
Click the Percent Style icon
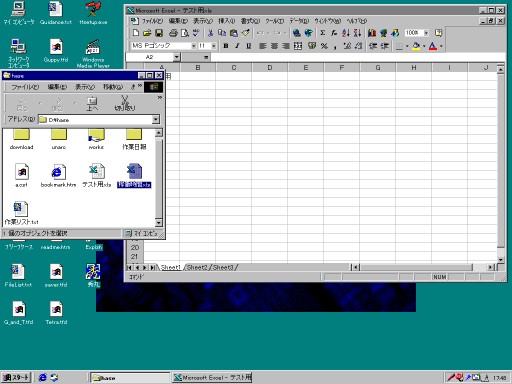click(x=324, y=46)
